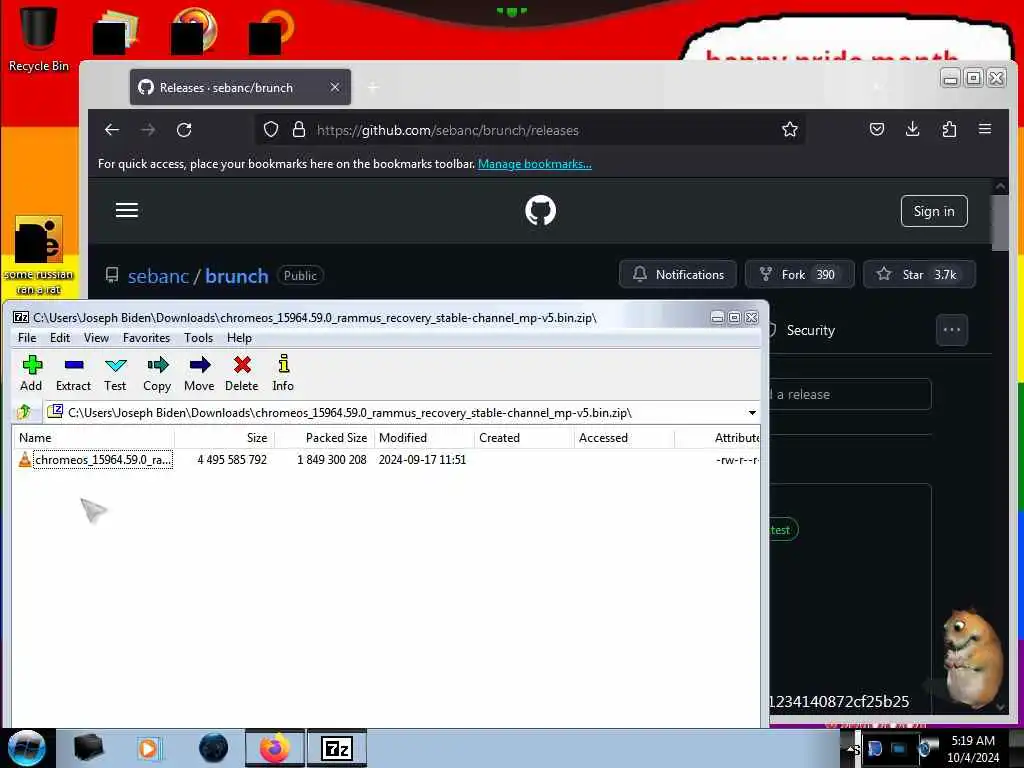
Task: Open the Favorites menu in 7-Zip
Action: point(146,338)
